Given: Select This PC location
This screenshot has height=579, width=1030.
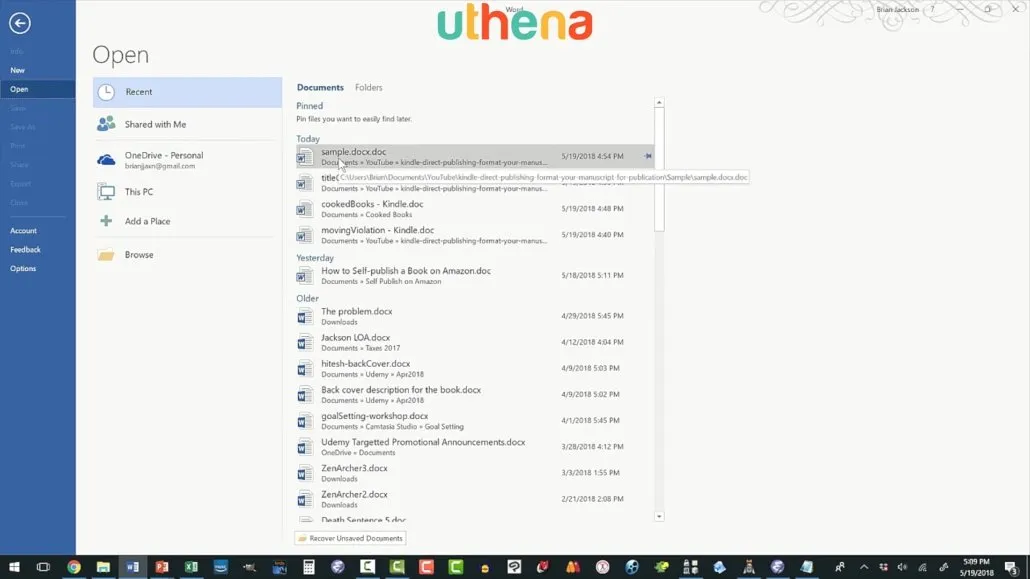Looking at the screenshot, I should click(x=187, y=192).
